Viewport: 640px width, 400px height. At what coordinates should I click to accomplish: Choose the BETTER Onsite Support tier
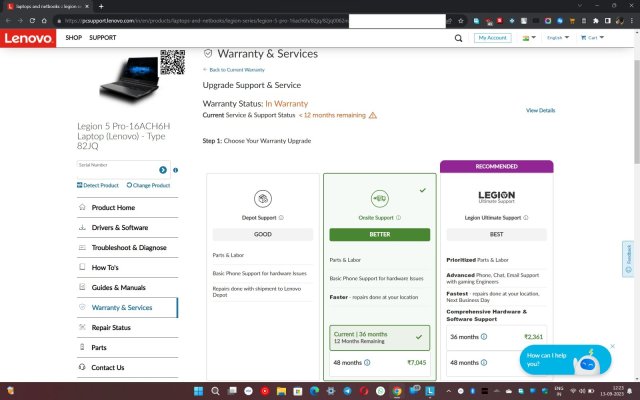380,234
